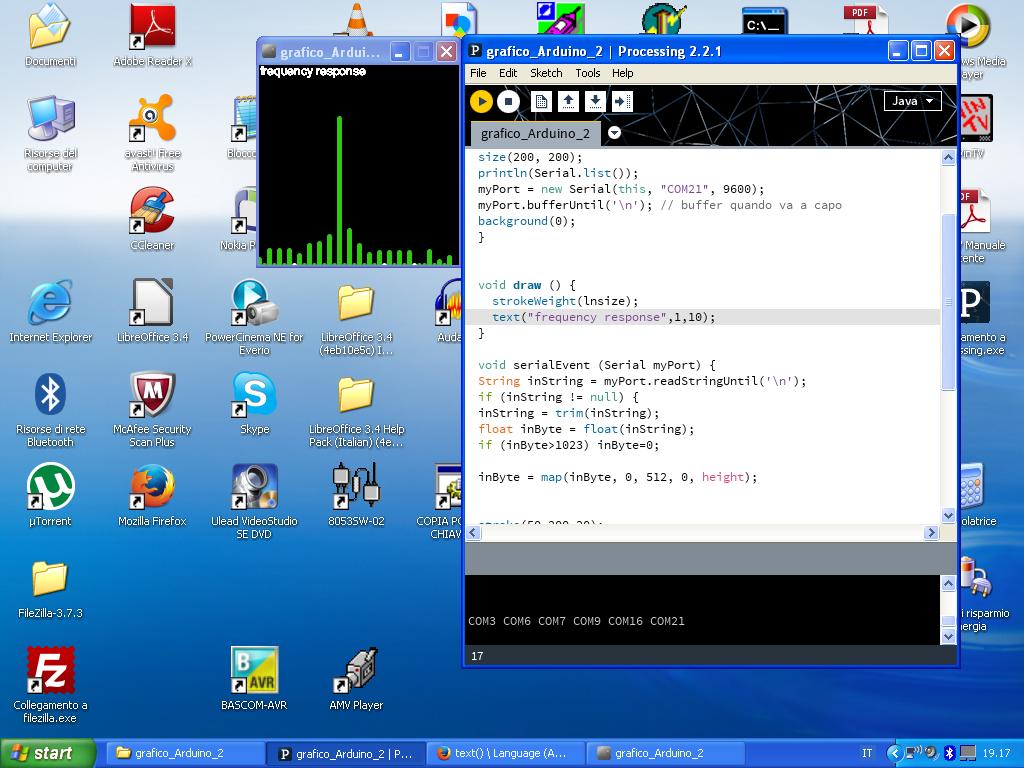Image resolution: width=1024 pixels, height=768 pixels.
Task: Launch LibreOffice 3.4 desktop shortcut
Action: 152,311
